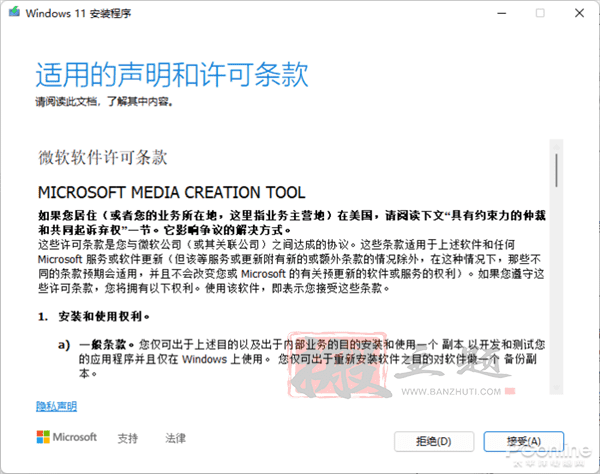
Task: Open the 法律 legal link
Action: pos(176,438)
